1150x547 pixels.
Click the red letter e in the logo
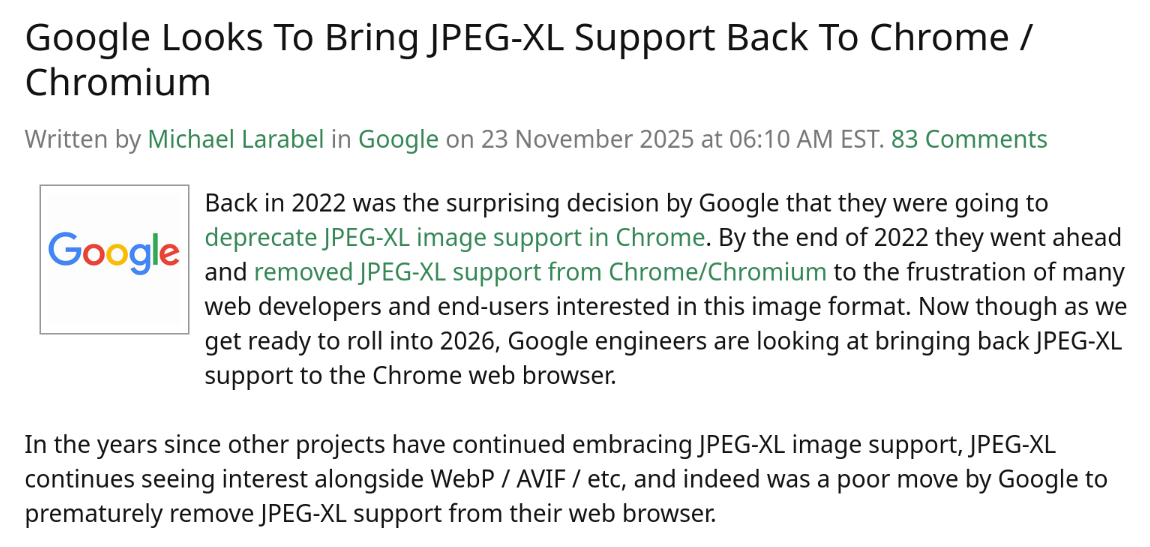168,253
